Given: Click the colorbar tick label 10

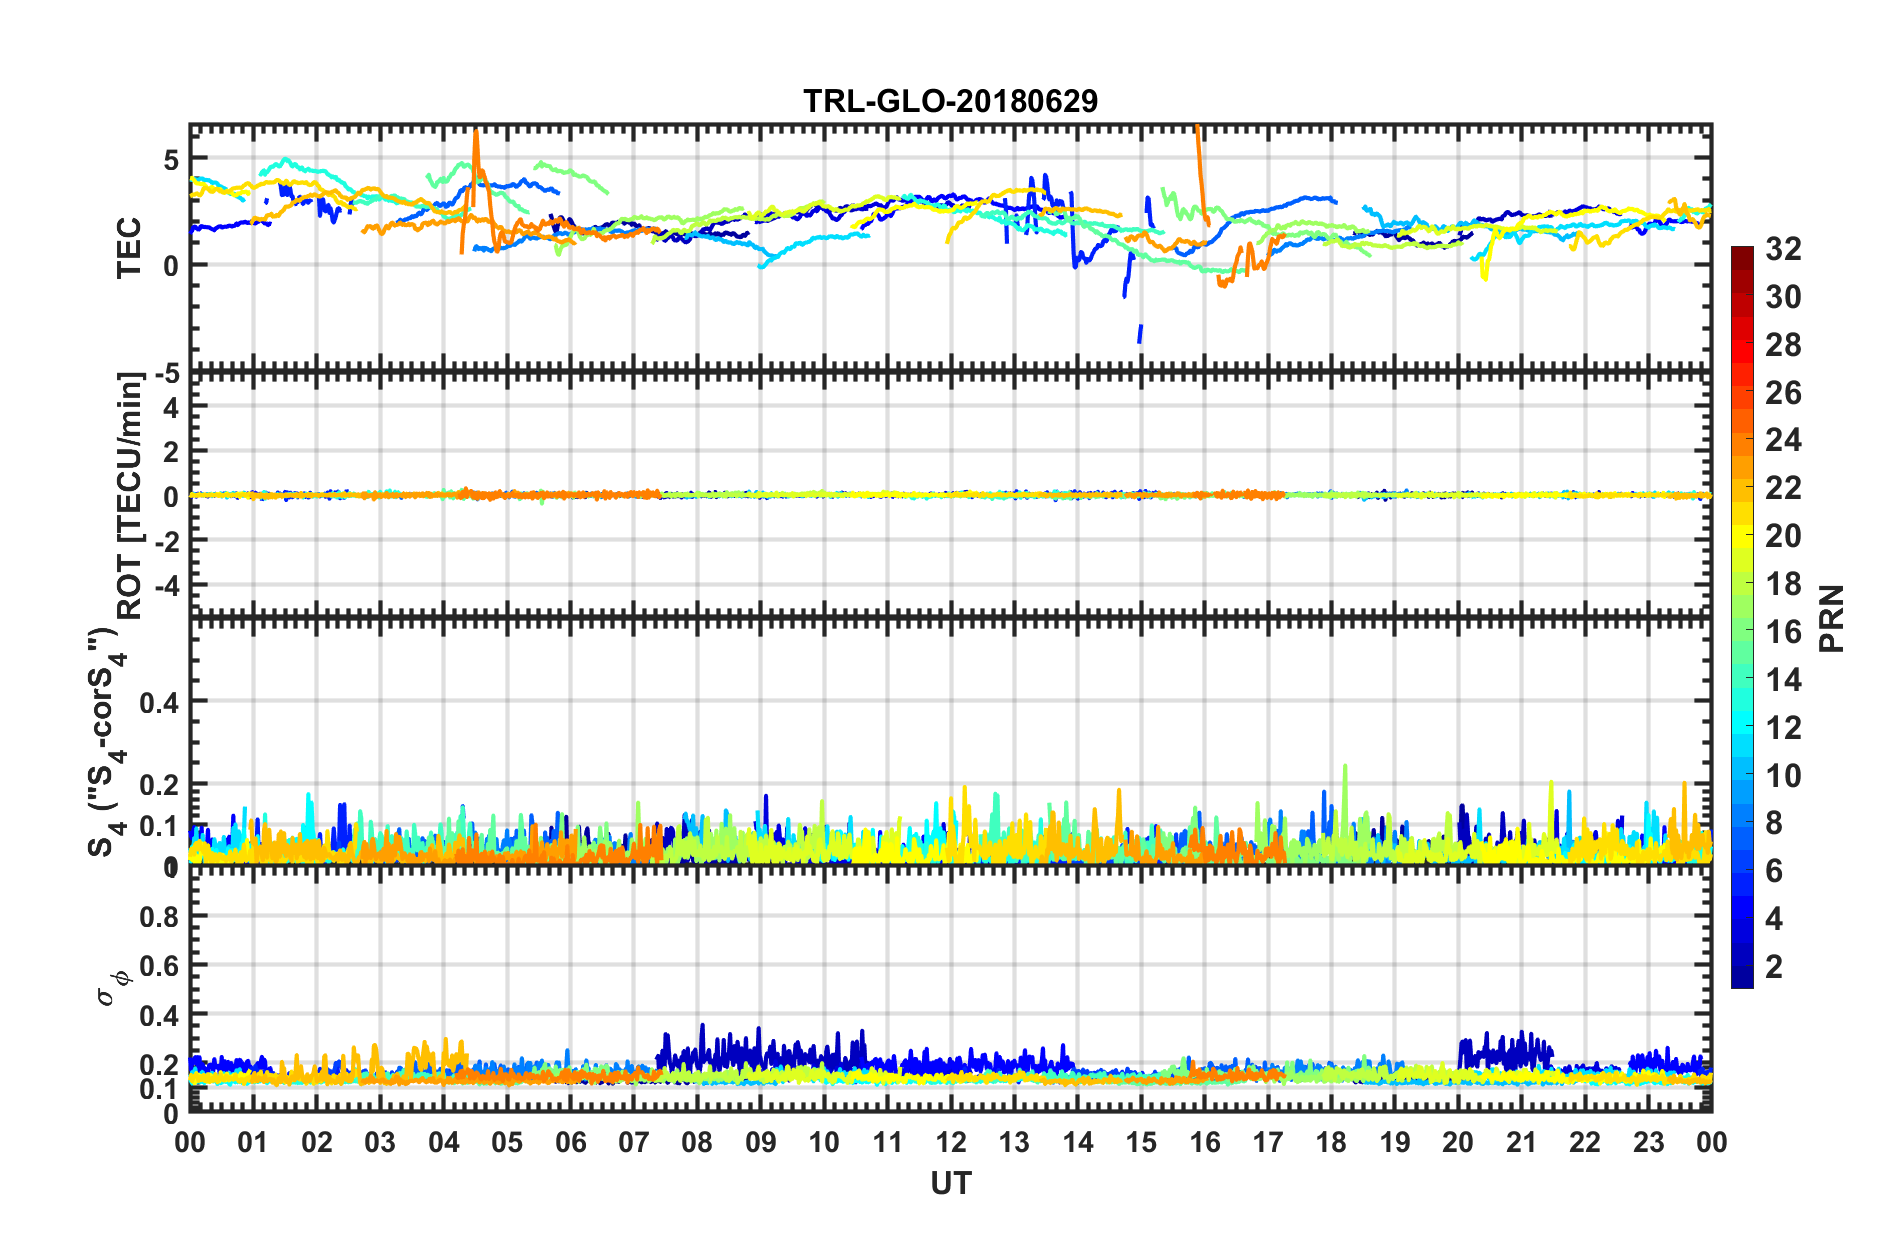Looking at the screenshot, I should point(1783,776).
